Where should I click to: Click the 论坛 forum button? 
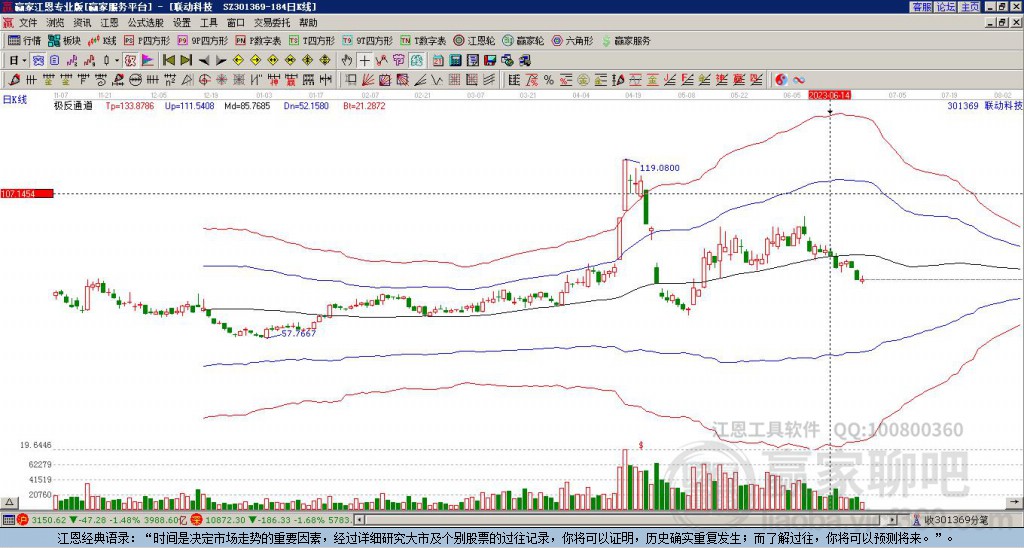pos(945,7)
